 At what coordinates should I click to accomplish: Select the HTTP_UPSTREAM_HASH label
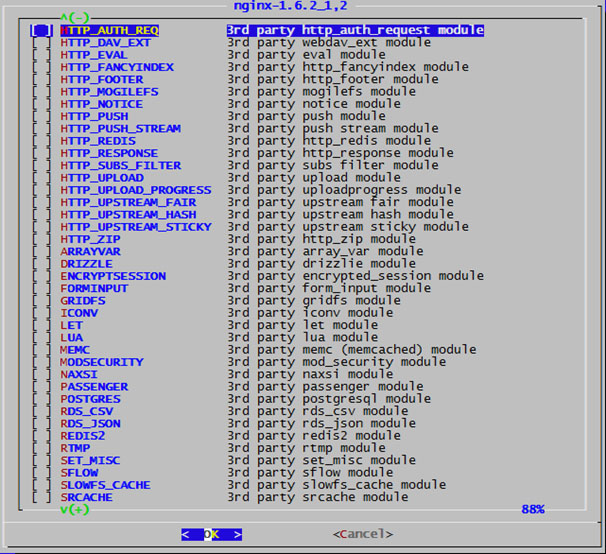(128, 215)
